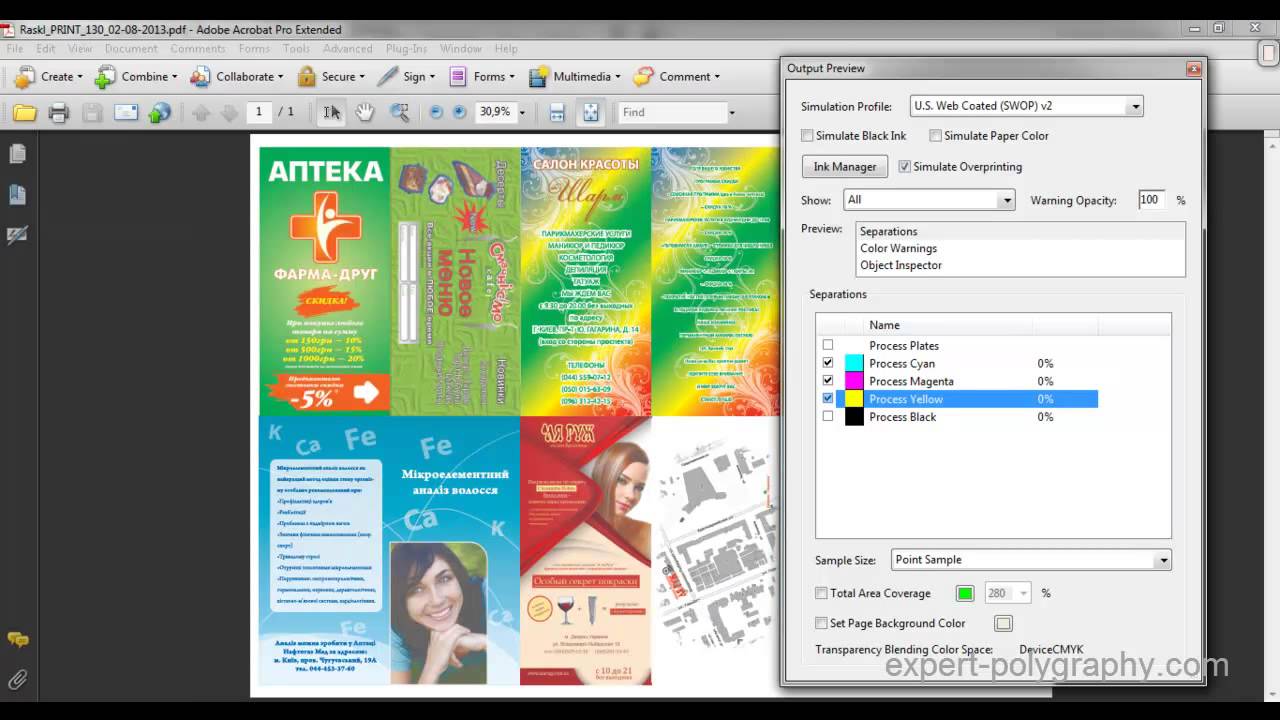Open the File menu
Screen dimensions: 1280x720
[x=14, y=48]
